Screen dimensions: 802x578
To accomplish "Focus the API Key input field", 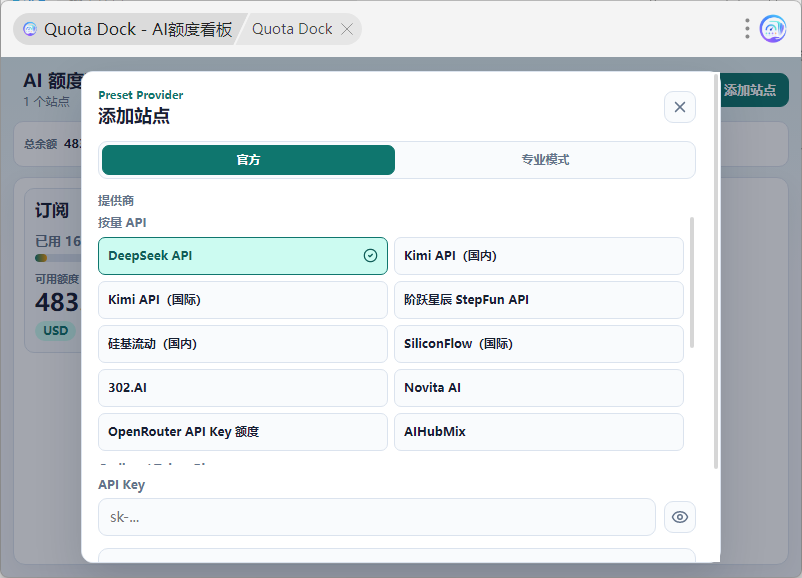I will click(376, 517).
